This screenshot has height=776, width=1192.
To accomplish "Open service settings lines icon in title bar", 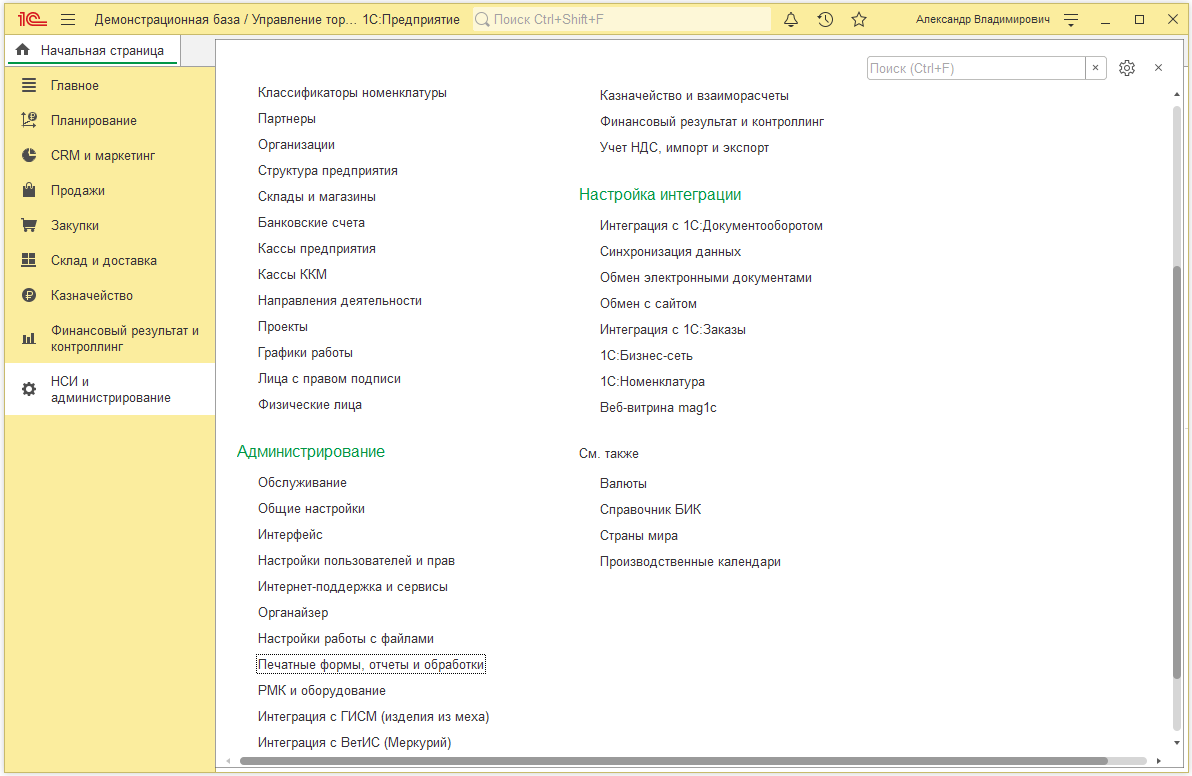I will click(x=1071, y=20).
